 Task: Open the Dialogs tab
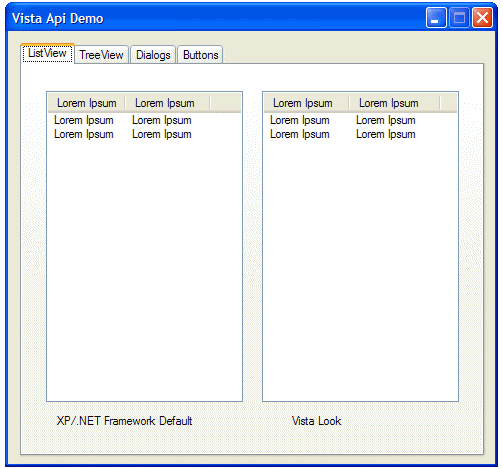pyautogui.click(x=153, y=55)
